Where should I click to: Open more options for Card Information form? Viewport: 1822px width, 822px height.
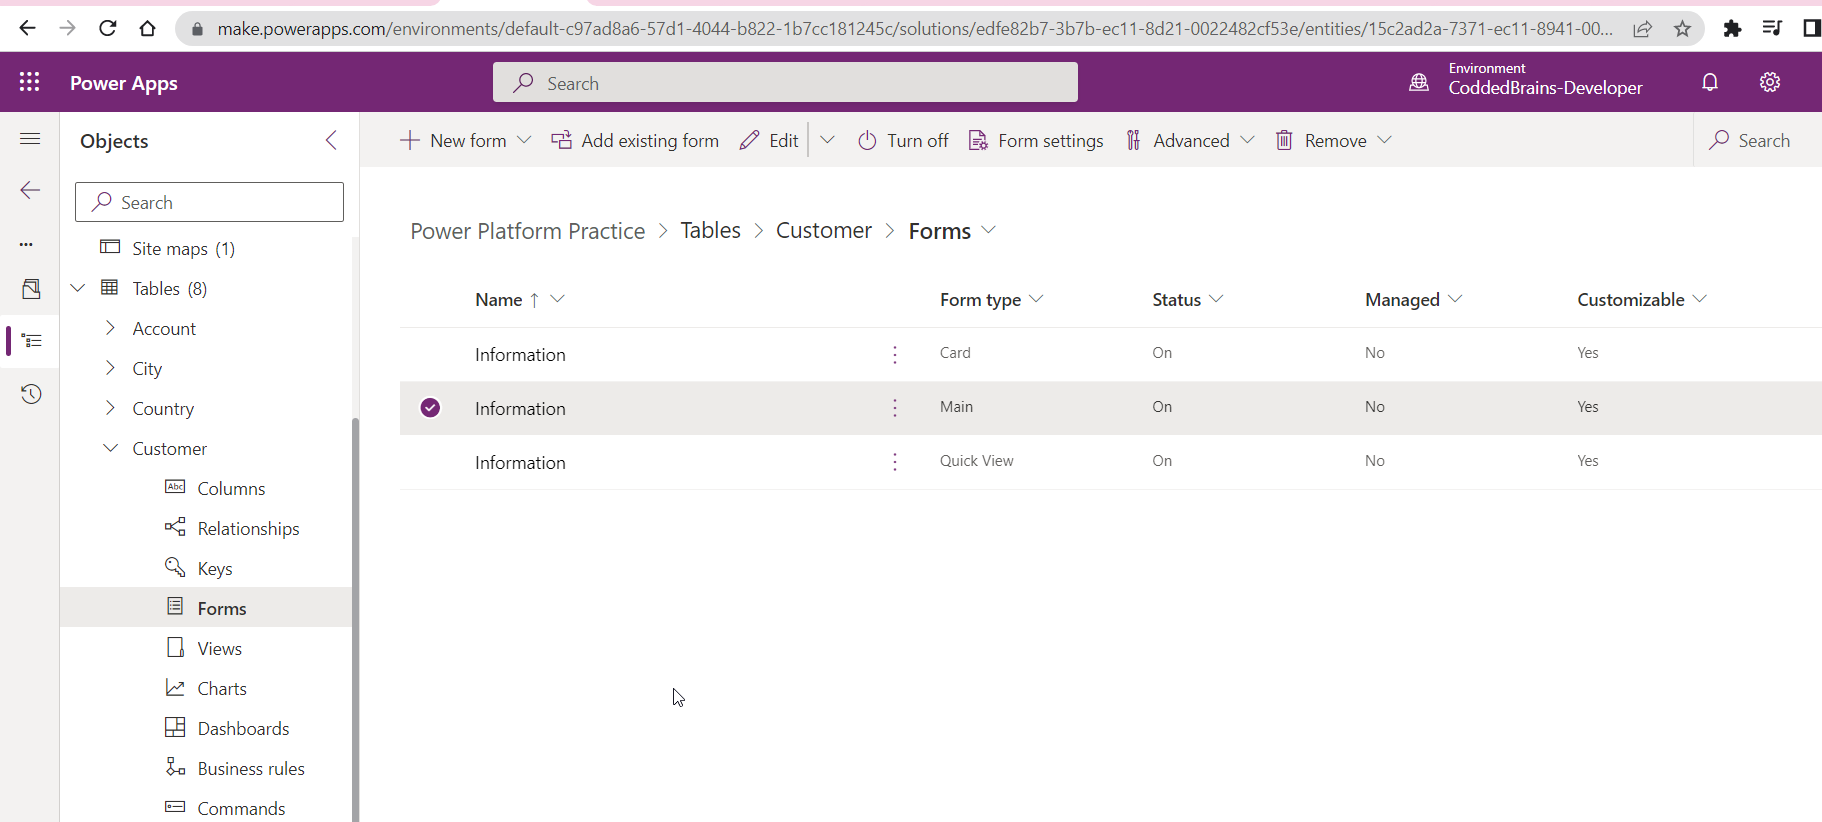point(895,354)
